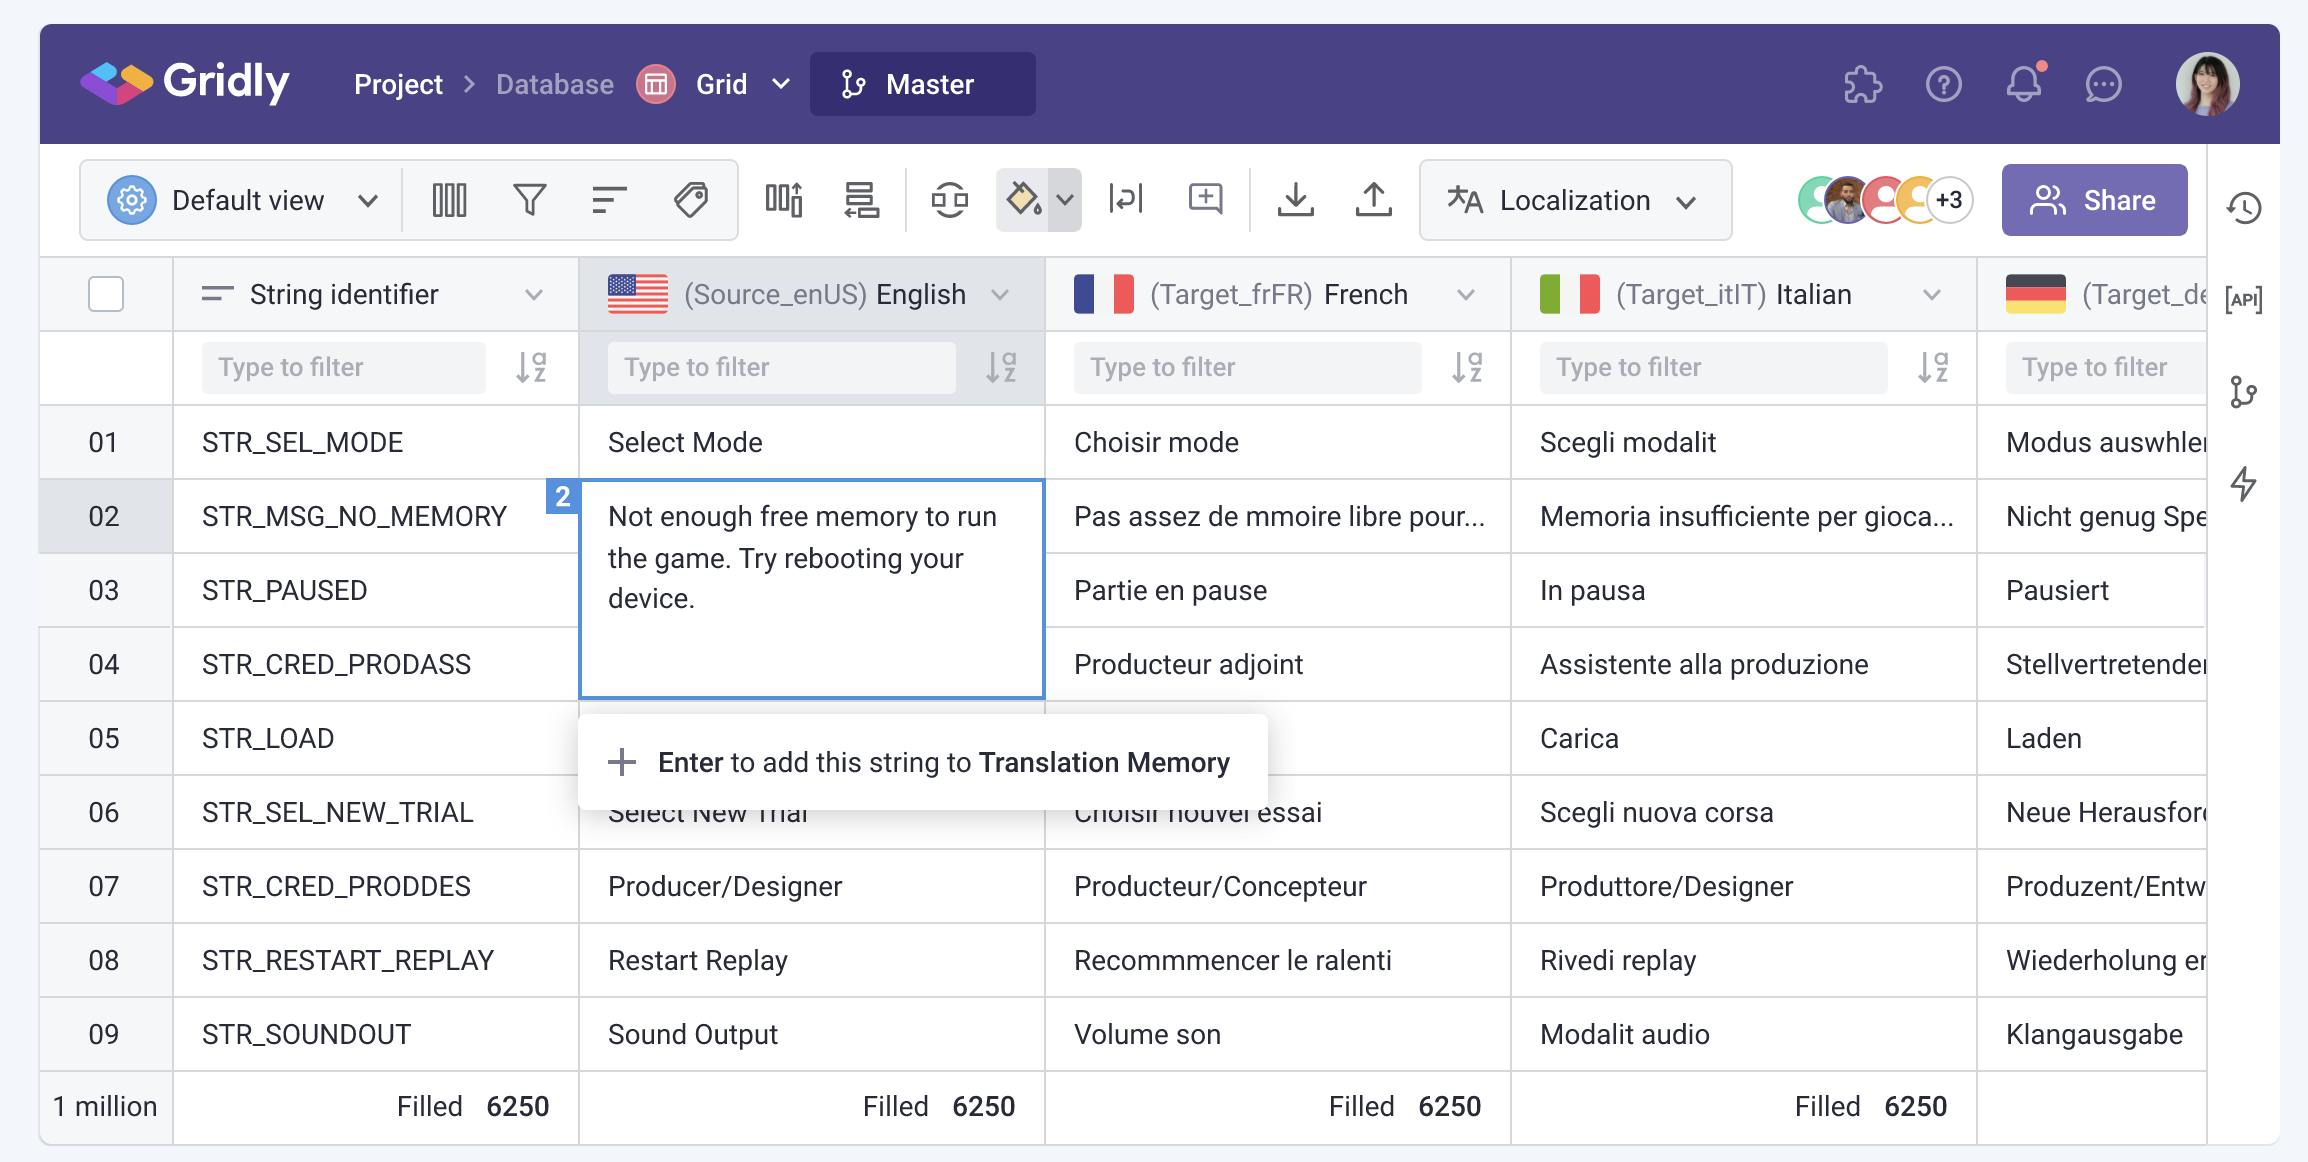Click the upload import icon
The image size is (2308, 1162).
click(x=1374, y=200)
